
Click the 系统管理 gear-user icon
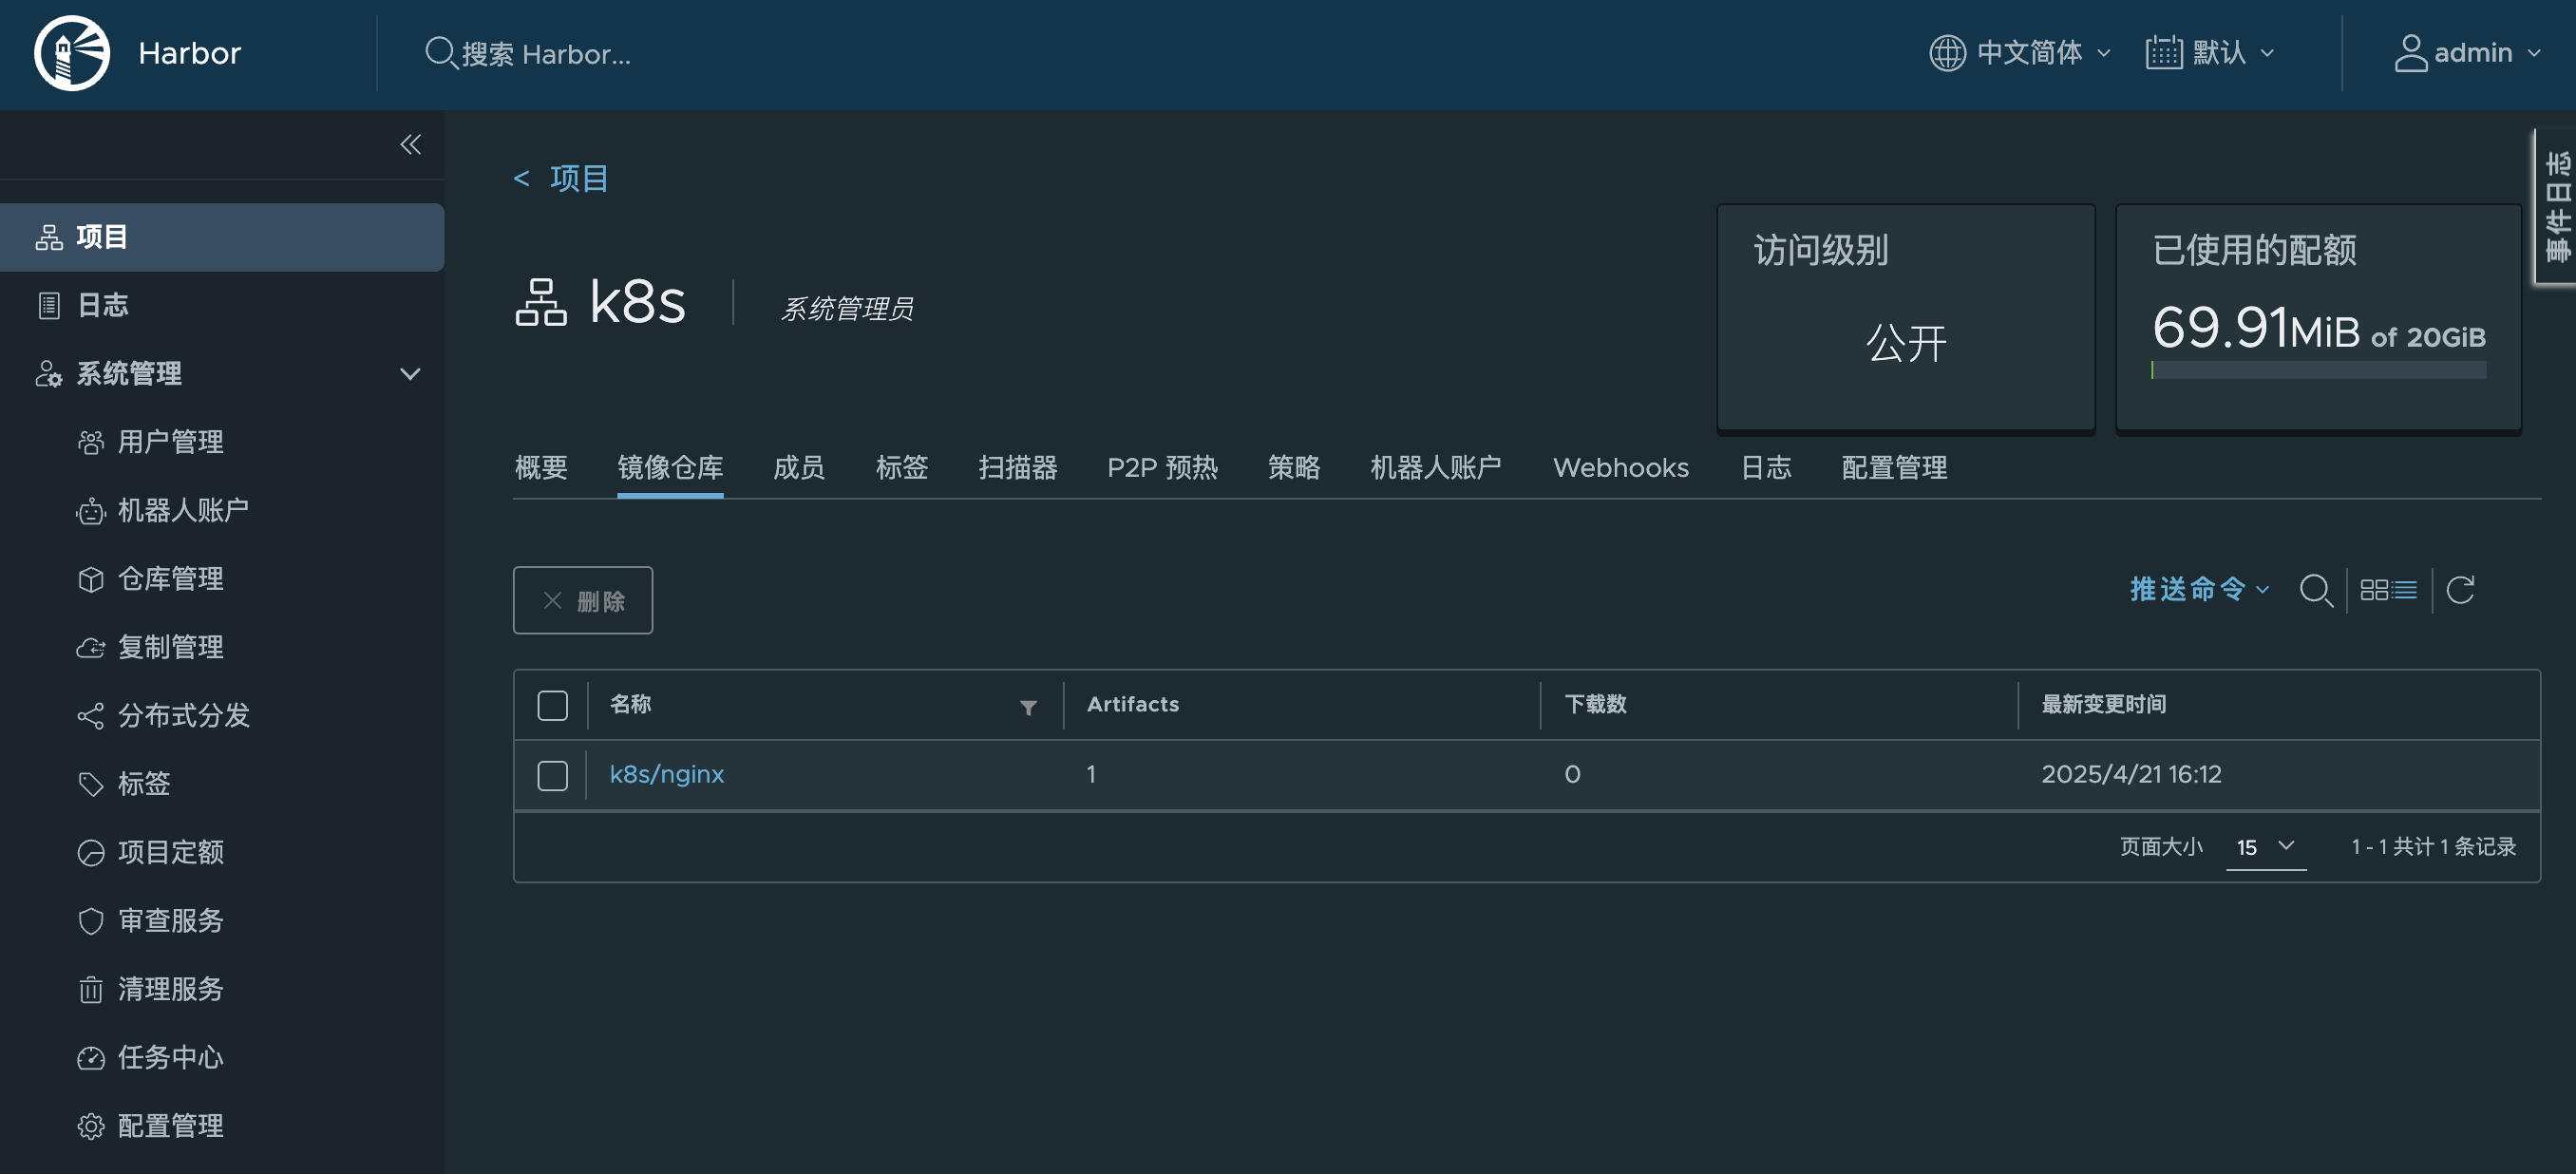(x=49, y=374)
